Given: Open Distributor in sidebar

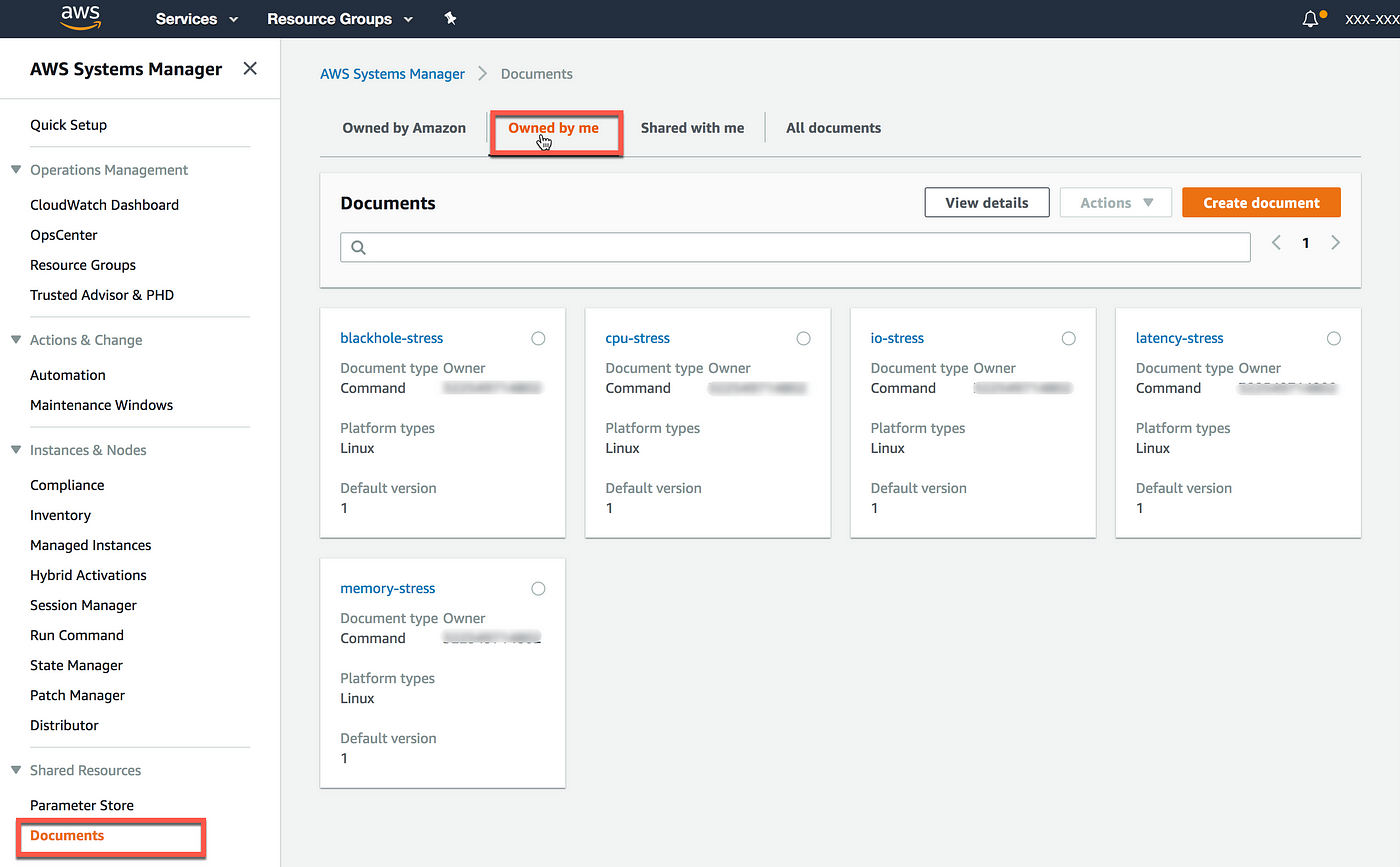Looking at the screenshot, I should pos(64,725).
